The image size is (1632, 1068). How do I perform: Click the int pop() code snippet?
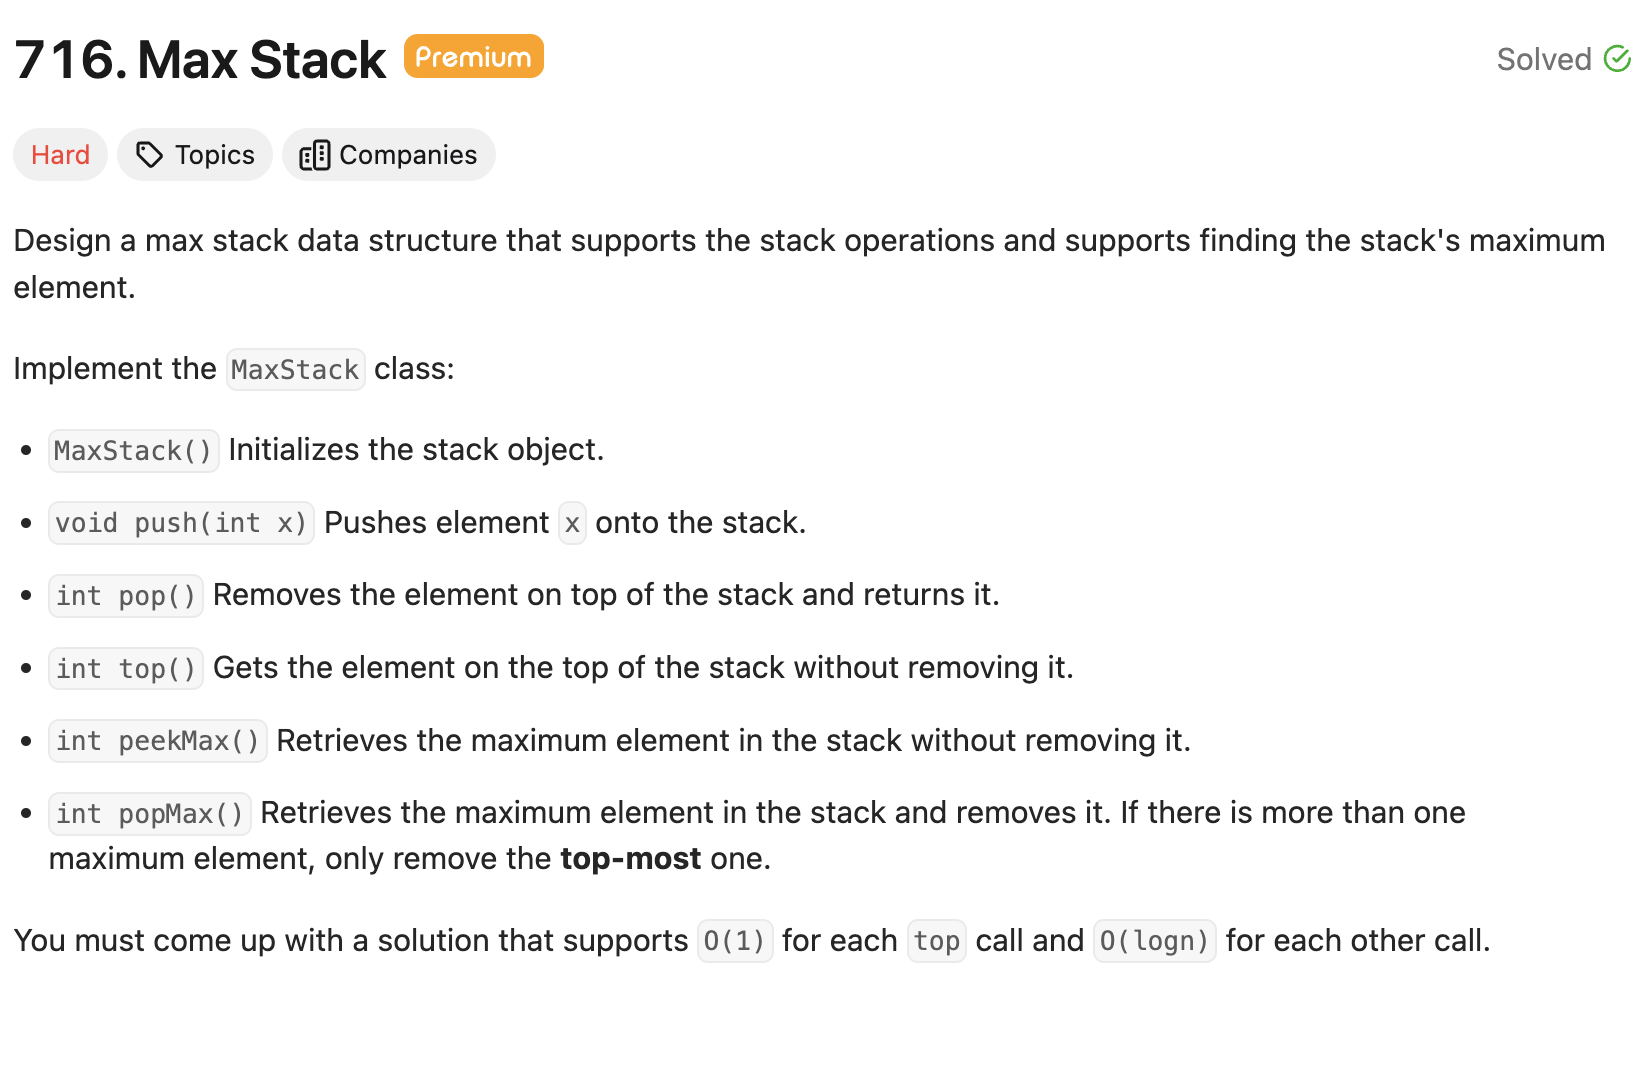(x=126, y=596)
